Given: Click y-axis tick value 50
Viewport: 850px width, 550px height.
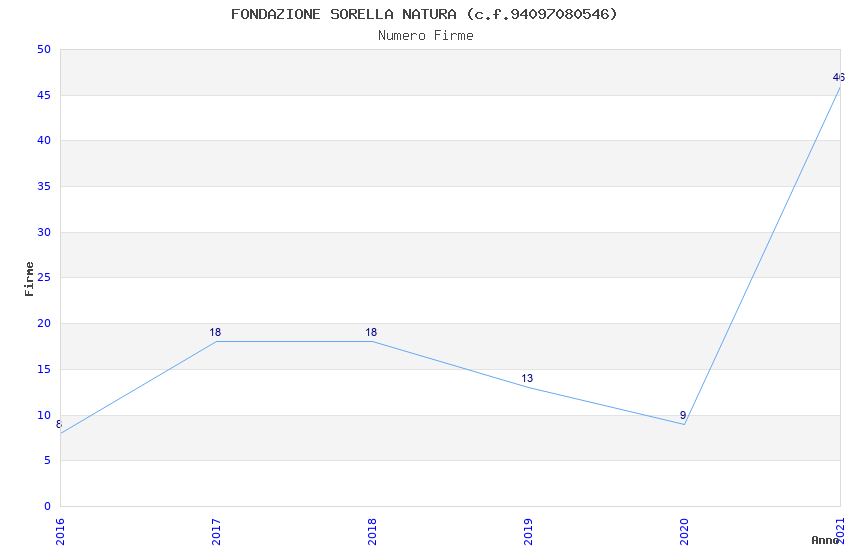Looking at the screenshot, I should (44, 49).
